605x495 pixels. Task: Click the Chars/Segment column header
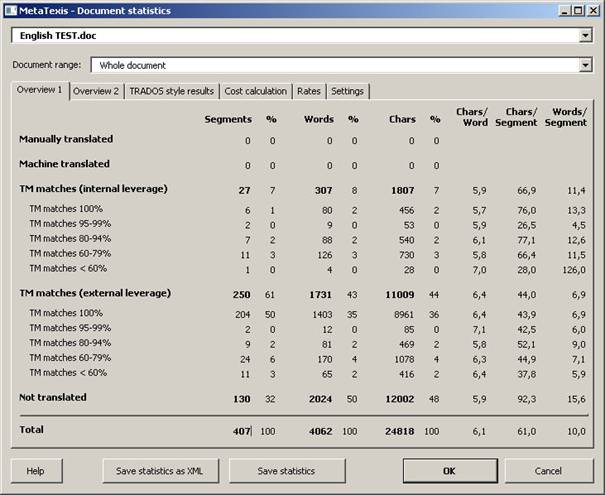(x=516, y=117)
